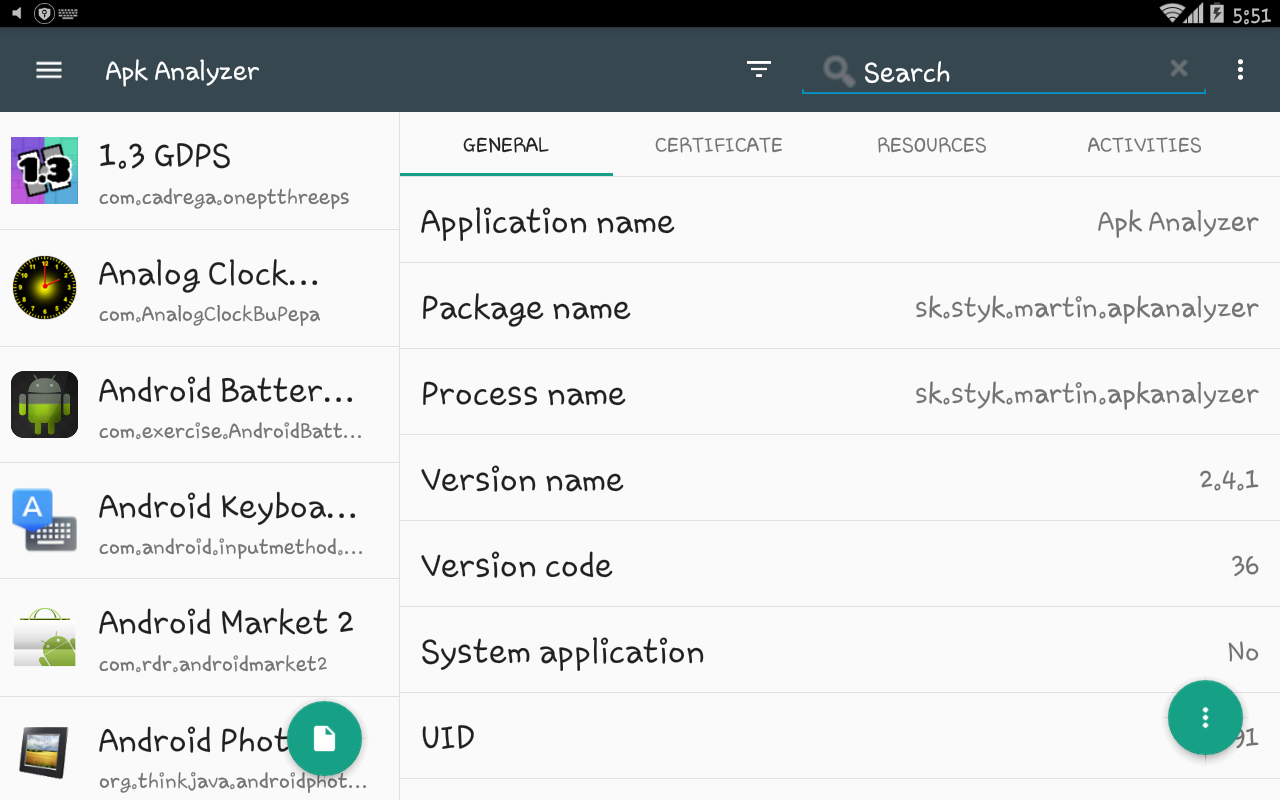Clear search with the X icon
The width and height of the screenshot is (1280, 800).
(x=1179, y=68)
